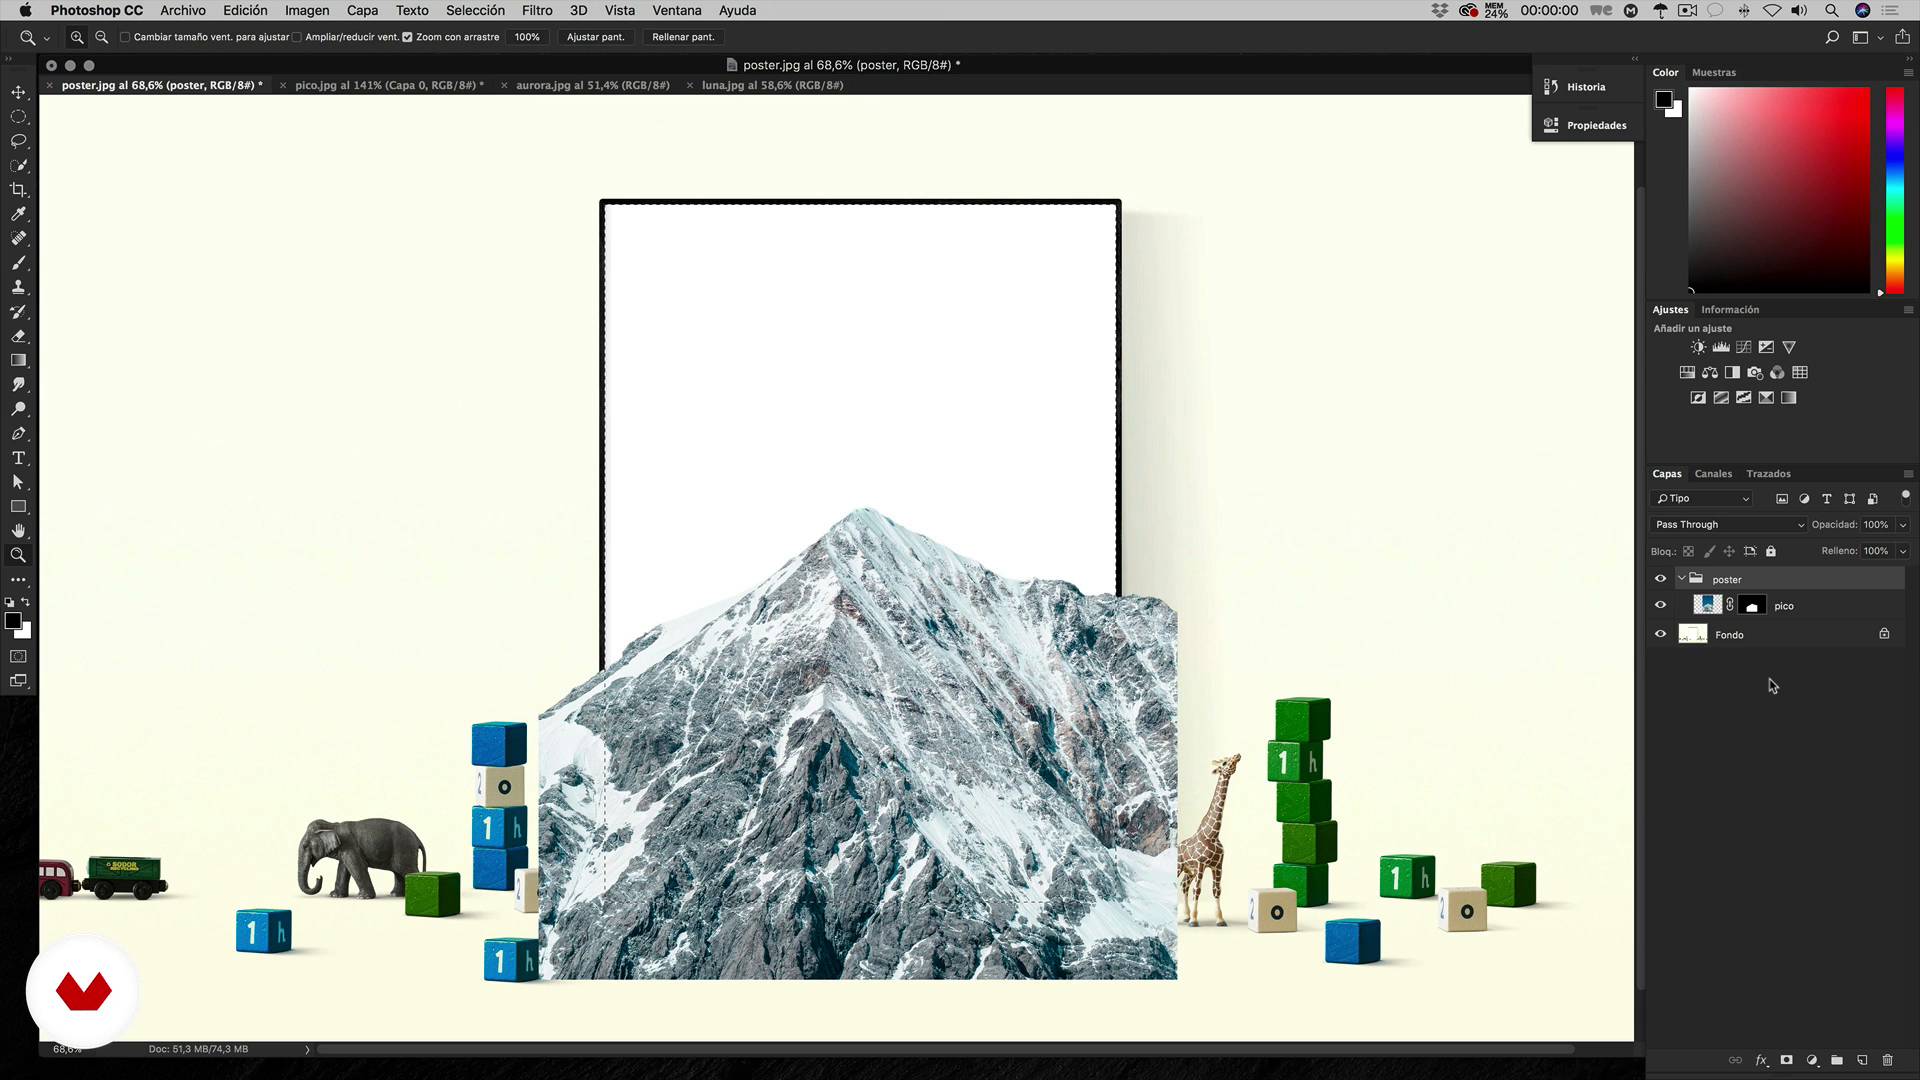Hide the Fondo layer
Viewport: 1920px width, 1080px height.
coord(1660,634)
